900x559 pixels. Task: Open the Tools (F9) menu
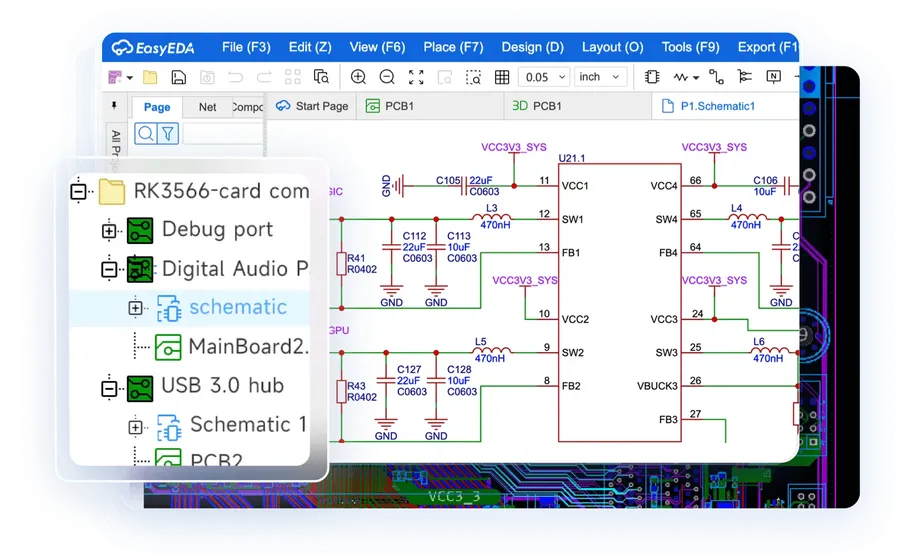pyautogui.click(x=690, y=47)
